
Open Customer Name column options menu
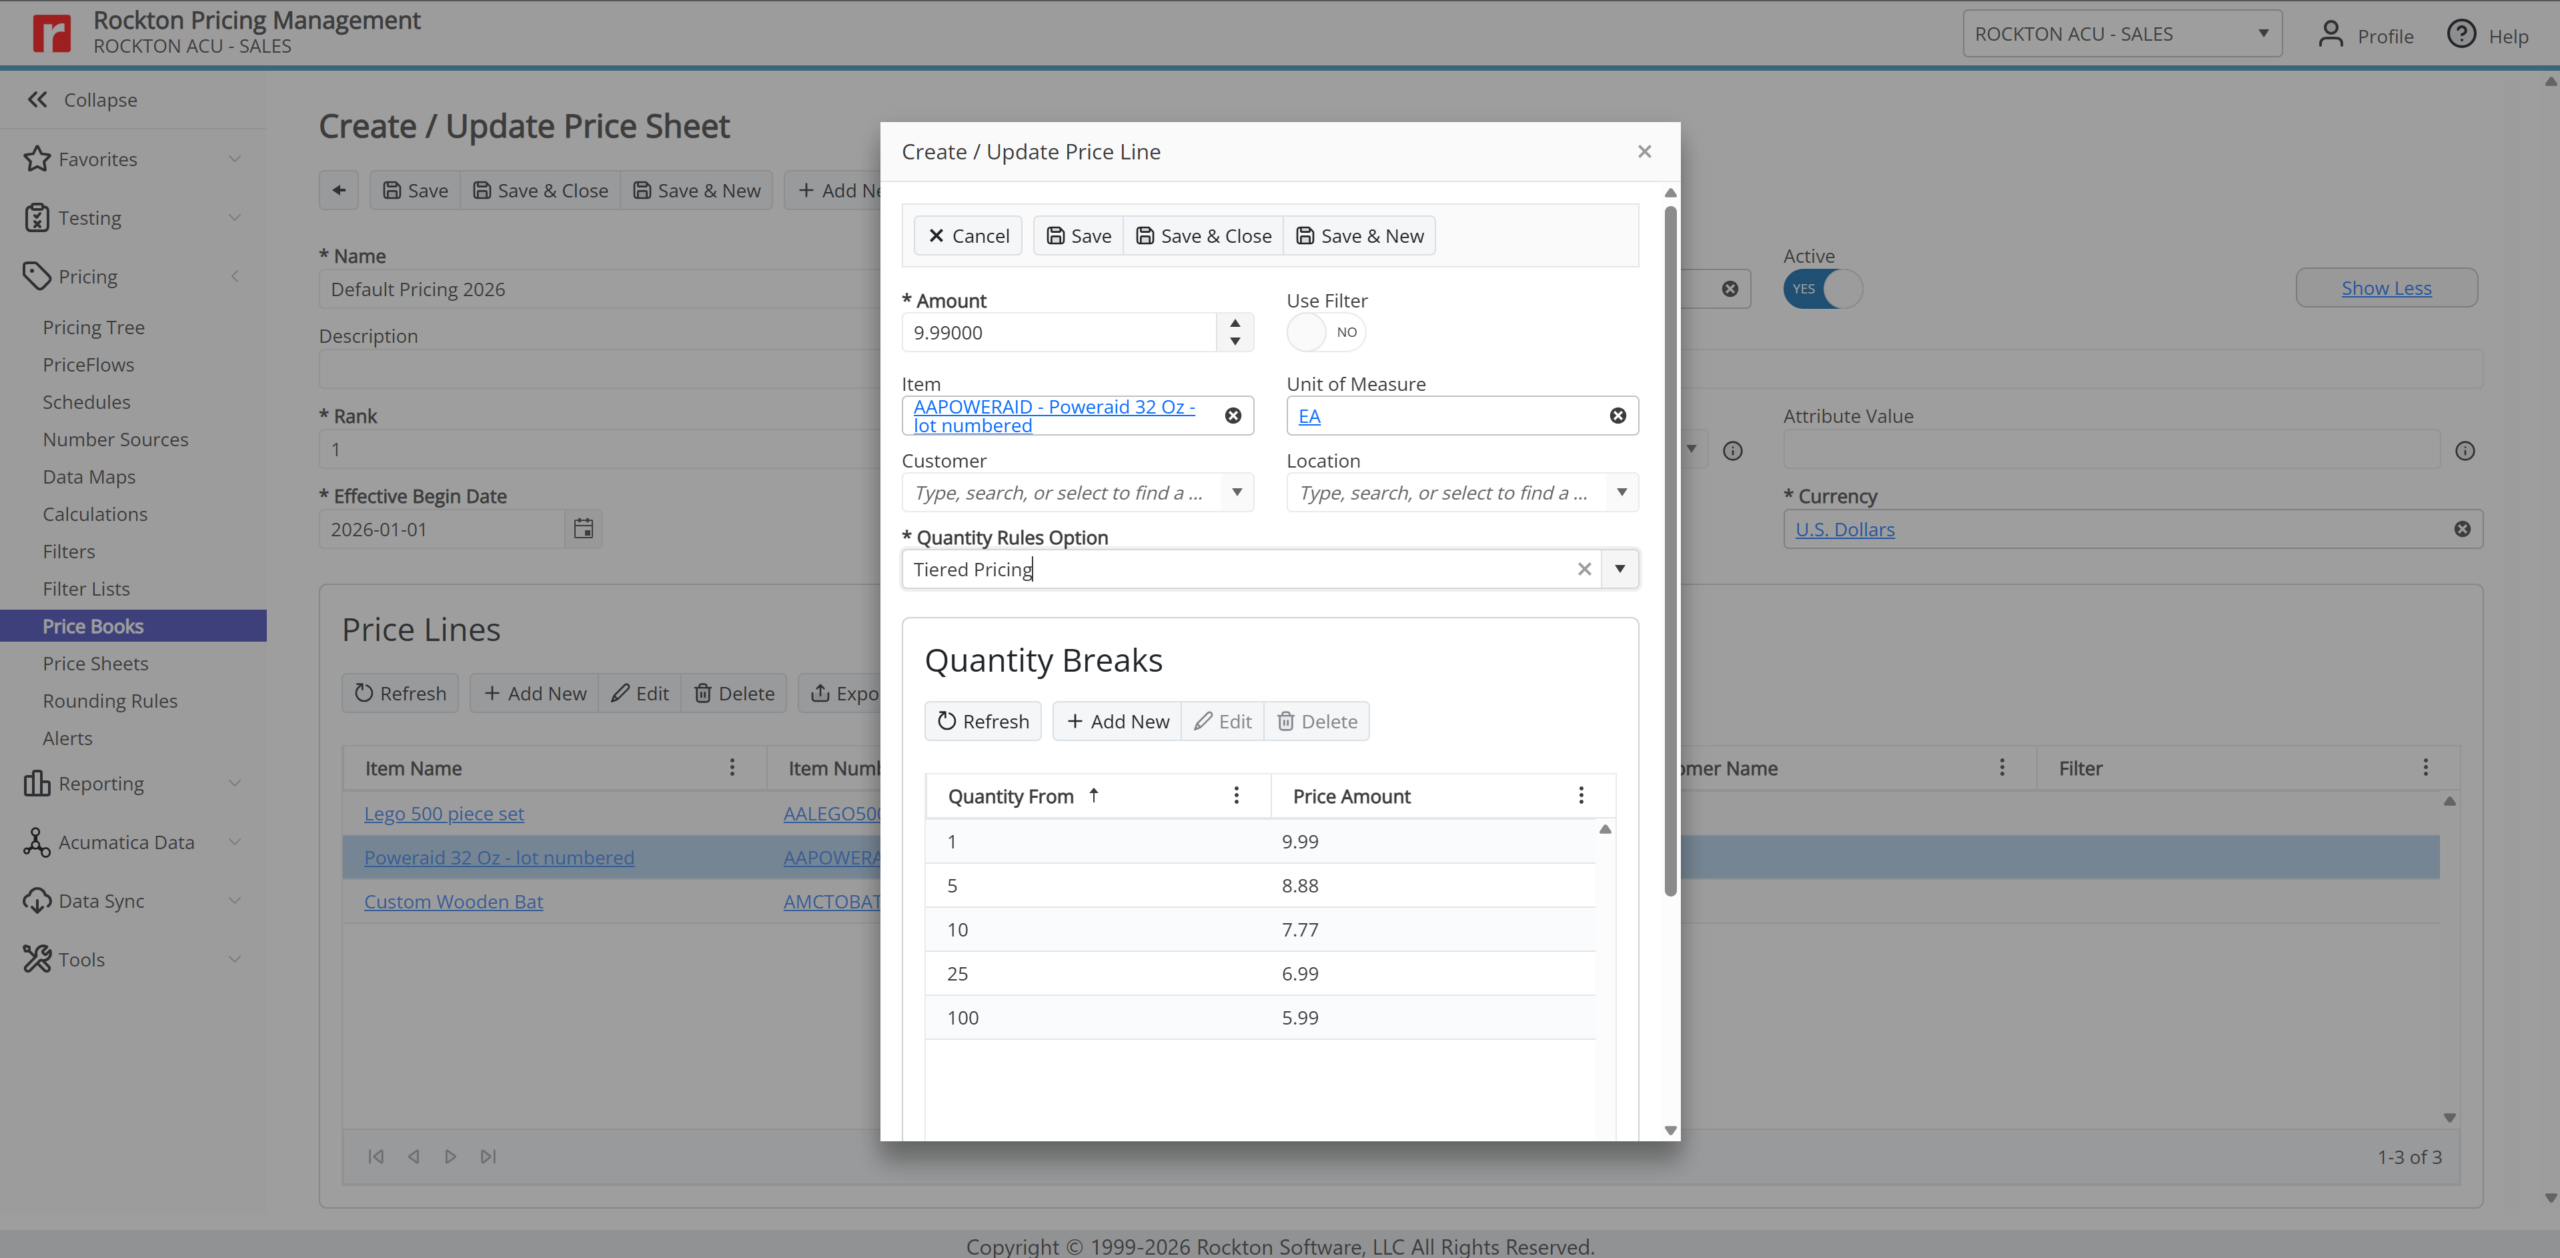coord(2001,767)
